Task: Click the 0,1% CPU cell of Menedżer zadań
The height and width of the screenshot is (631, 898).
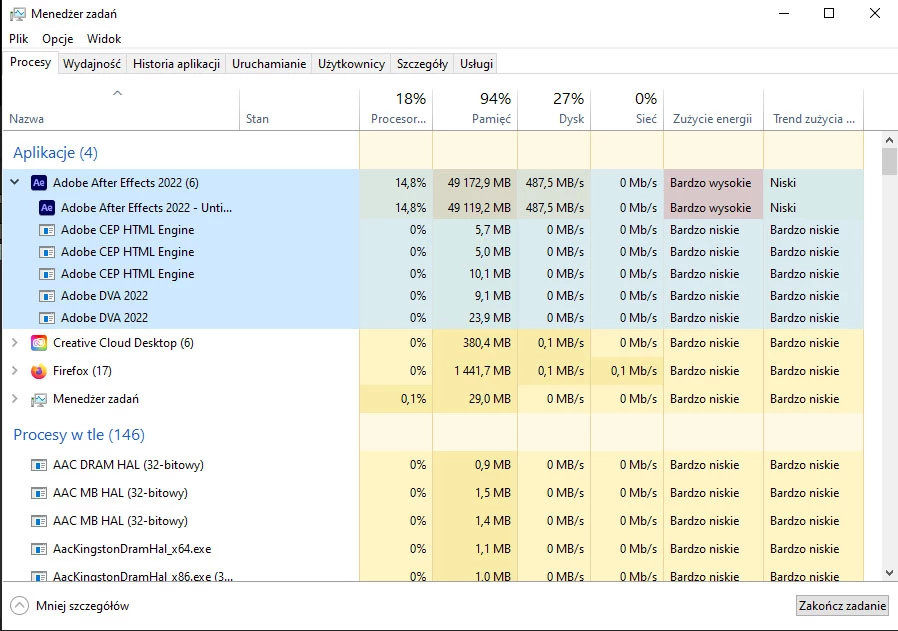Action: pyautogui.click(x=396, y=399)
